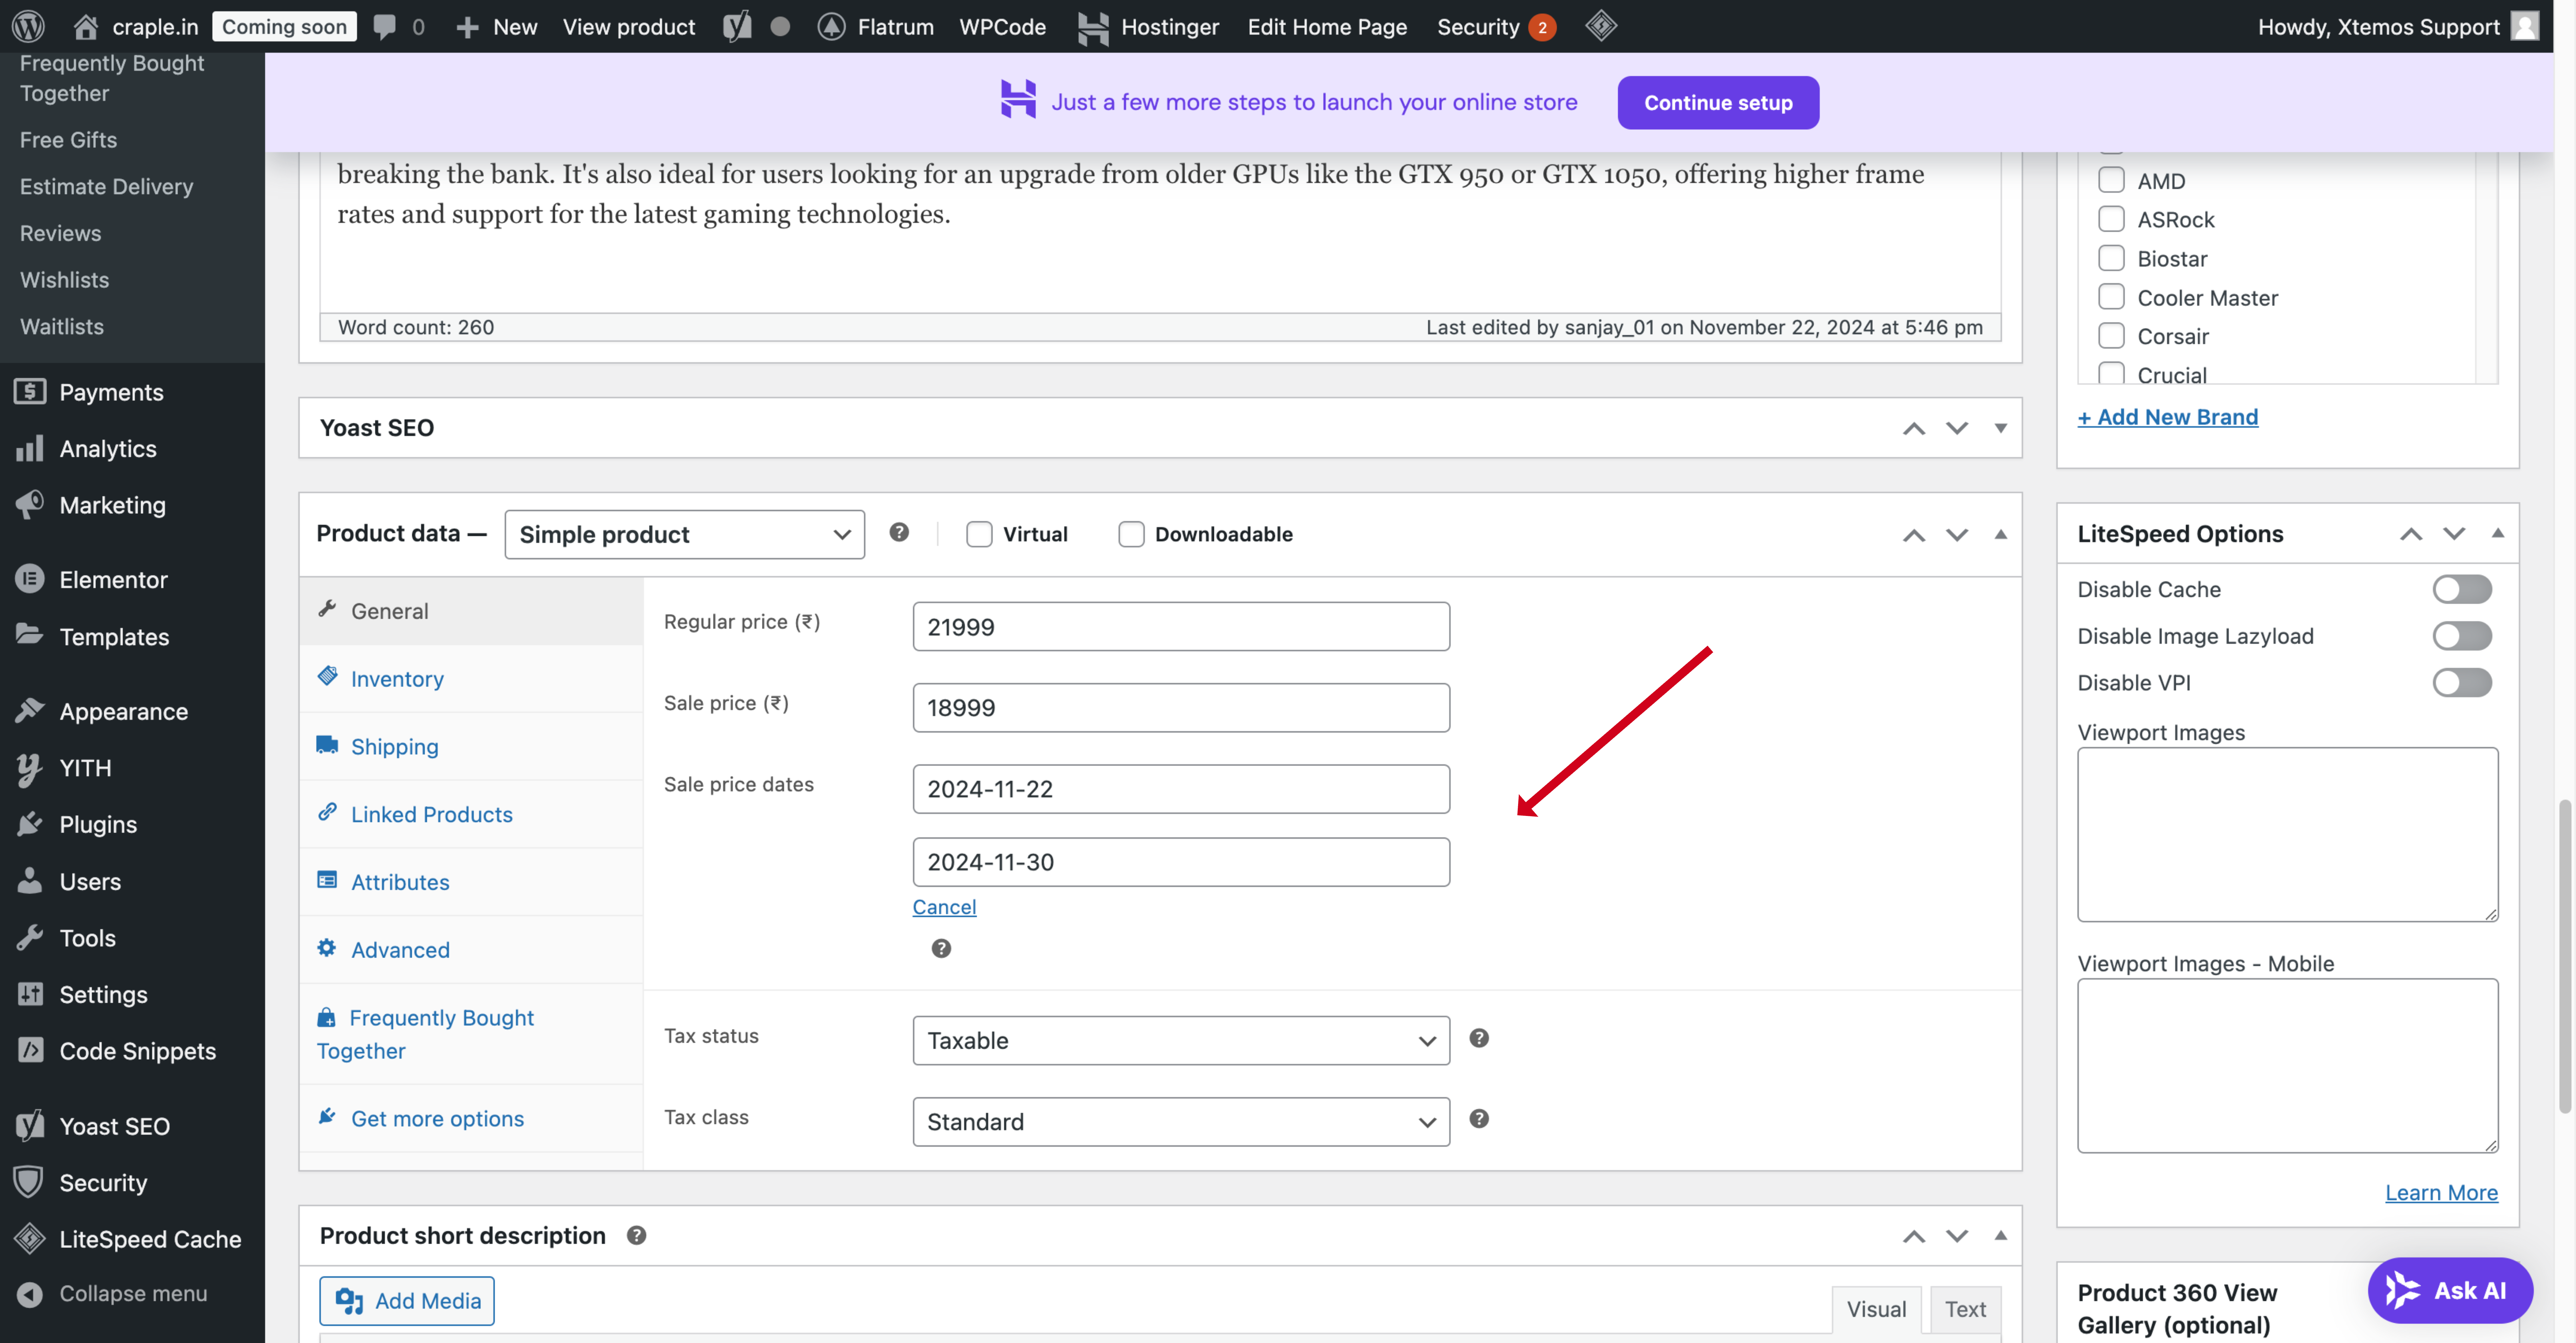
Task: Click the Tax status help icon
Action: pyautogui.click(x=1479, y=1038)
